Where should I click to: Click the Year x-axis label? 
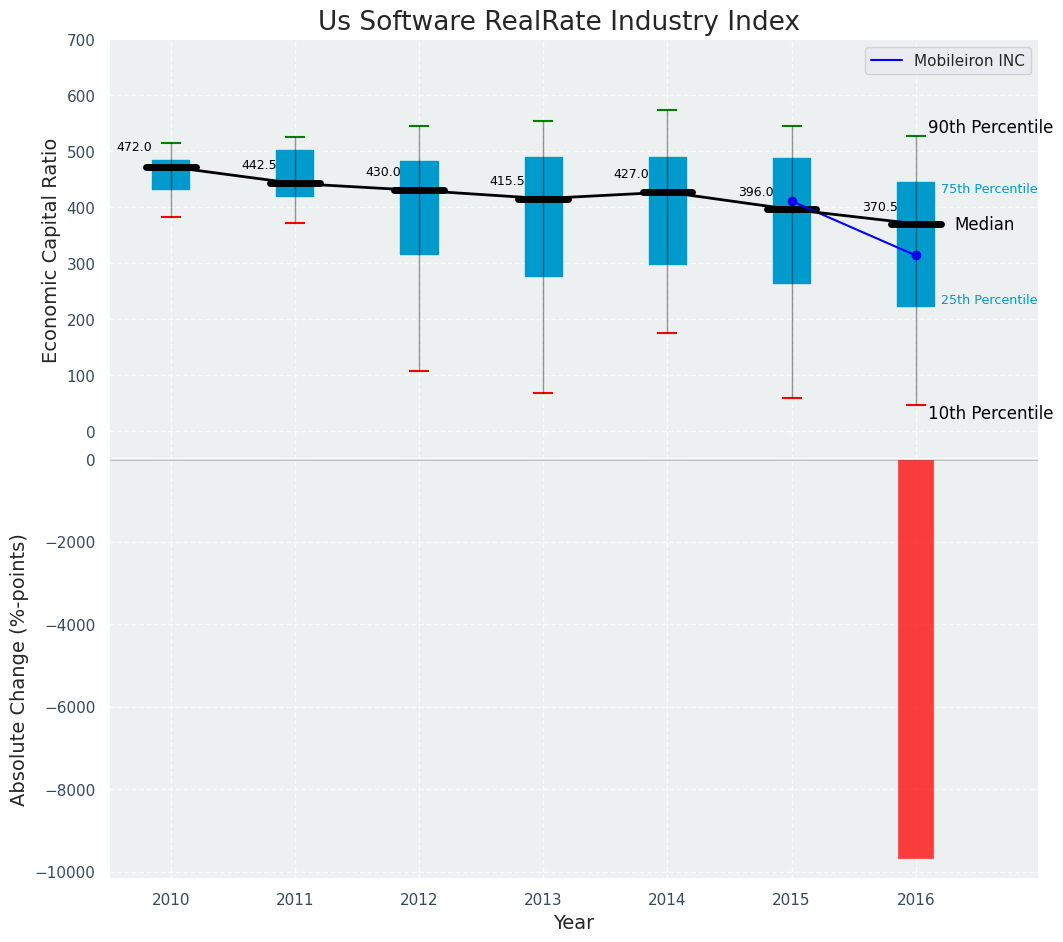(574, 922)
